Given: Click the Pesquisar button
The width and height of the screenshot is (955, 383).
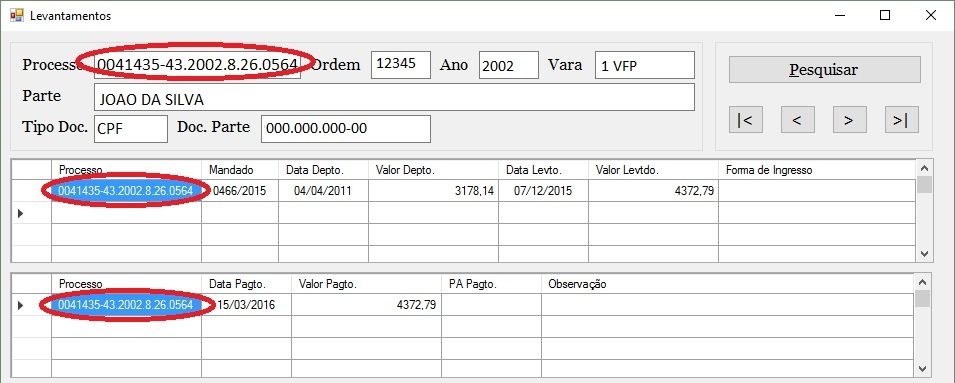Looking at the screenshot, I should pyautogui.click(x=825, y=69).
